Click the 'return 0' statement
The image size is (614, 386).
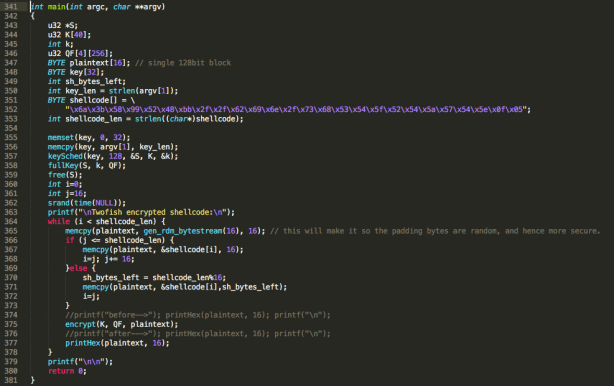click(67, 371)
